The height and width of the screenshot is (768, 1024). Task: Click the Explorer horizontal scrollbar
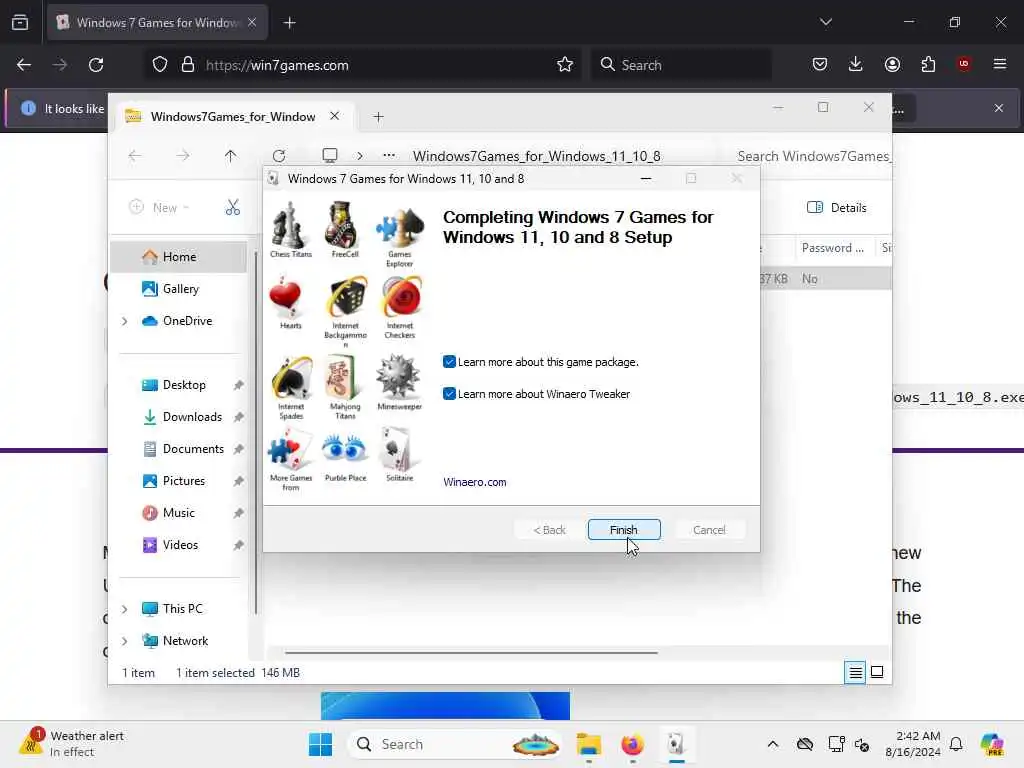coord(471,652)
